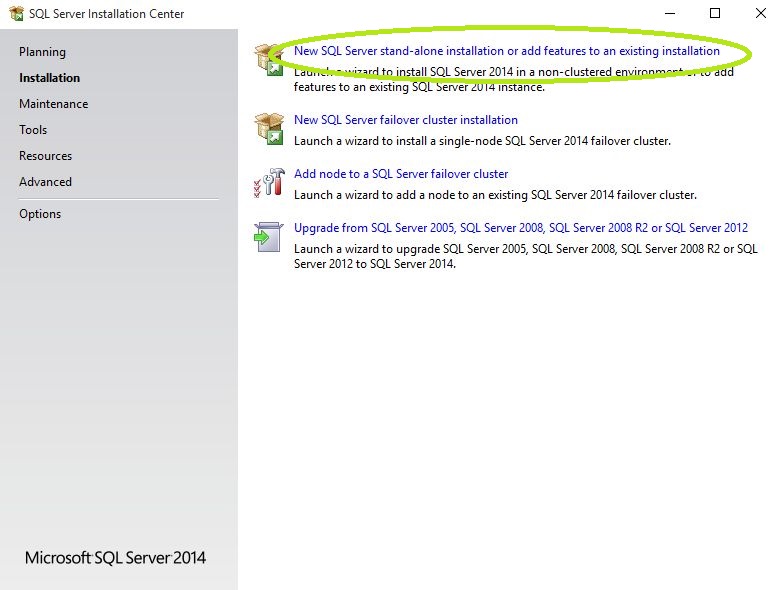Select the Installation section
784x590 pixels.
50,78
